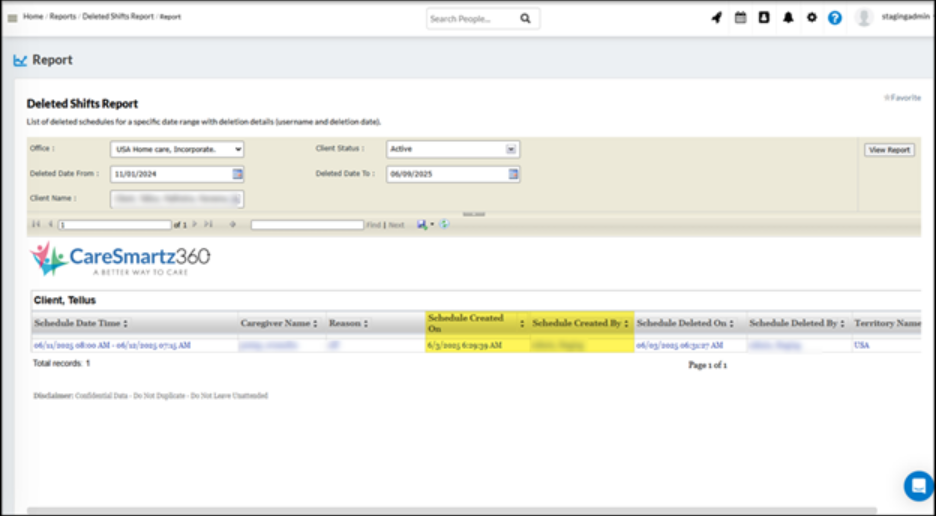Go to previous report page
Image resolution: width=936 pixels, height=516 pixels.
pos(50,225)
